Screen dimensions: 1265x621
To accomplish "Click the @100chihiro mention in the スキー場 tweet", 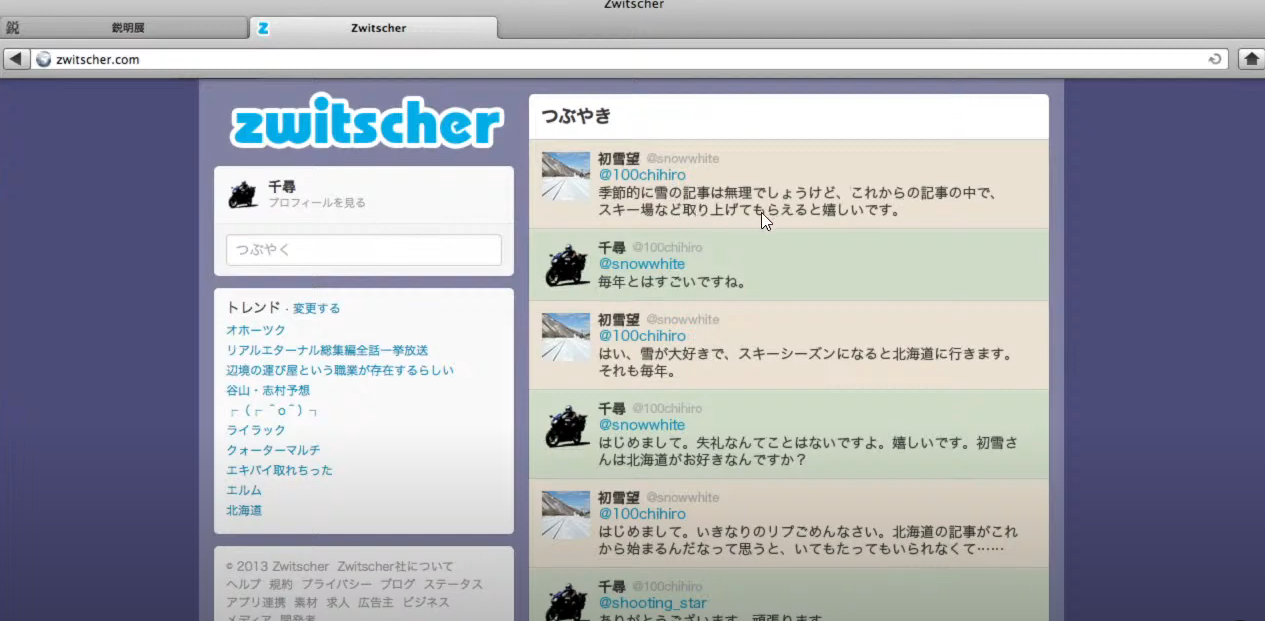I will pos(641,175).
